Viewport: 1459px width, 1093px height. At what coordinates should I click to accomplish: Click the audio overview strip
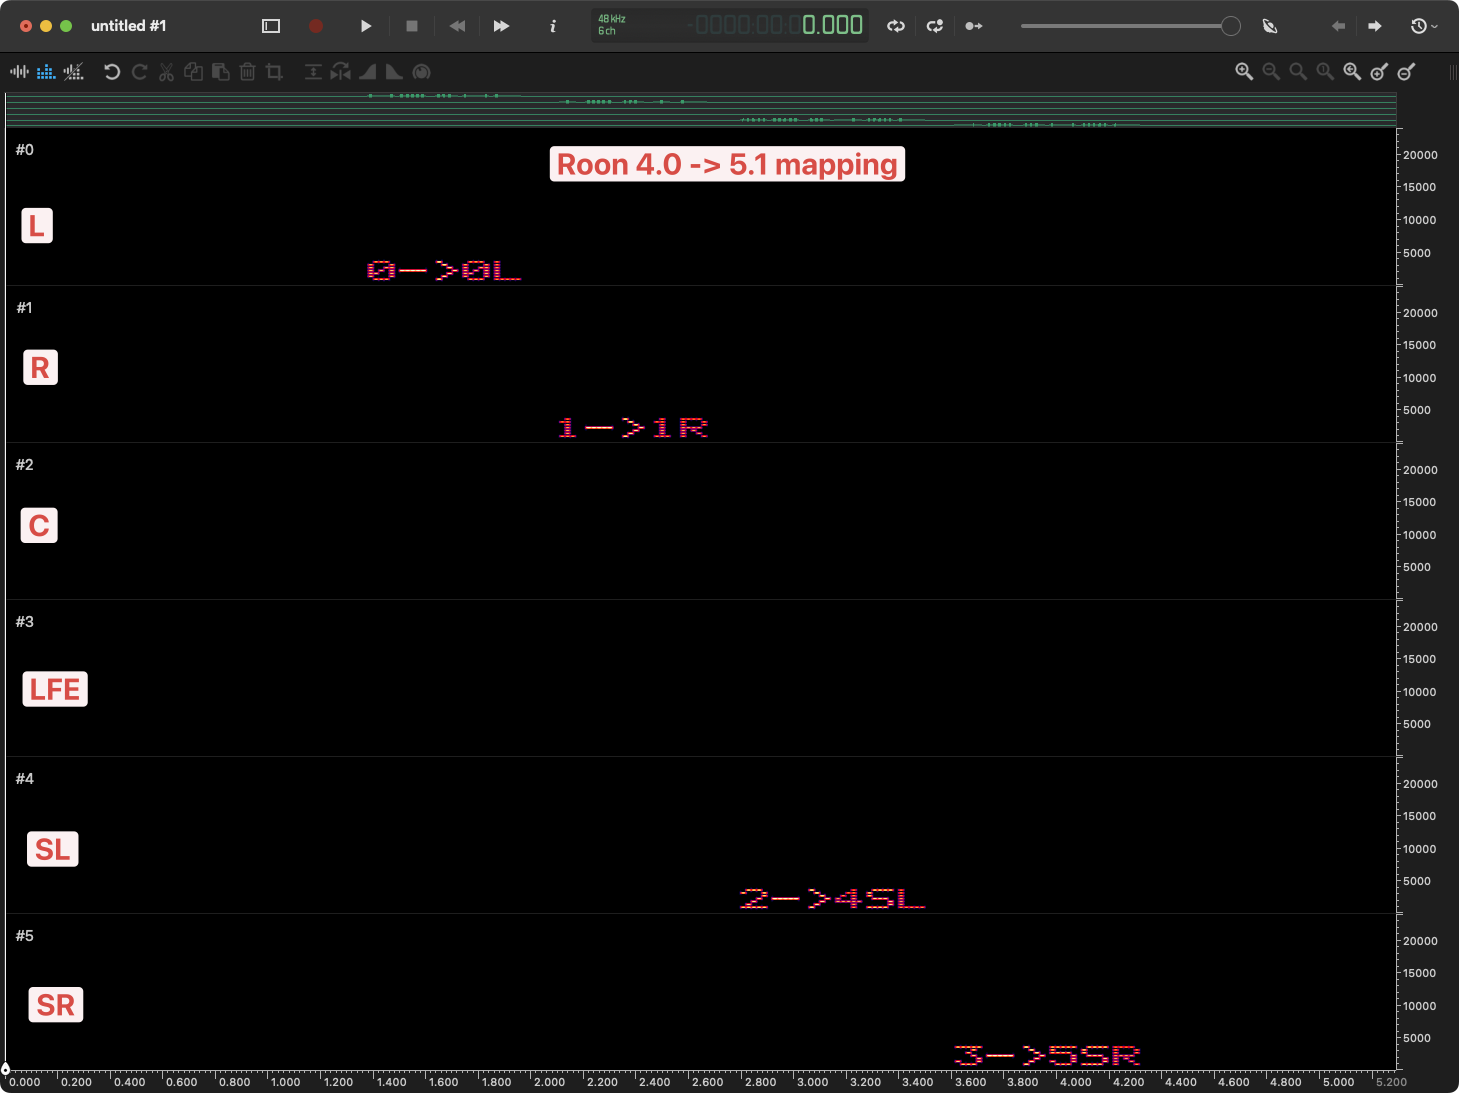701,110
